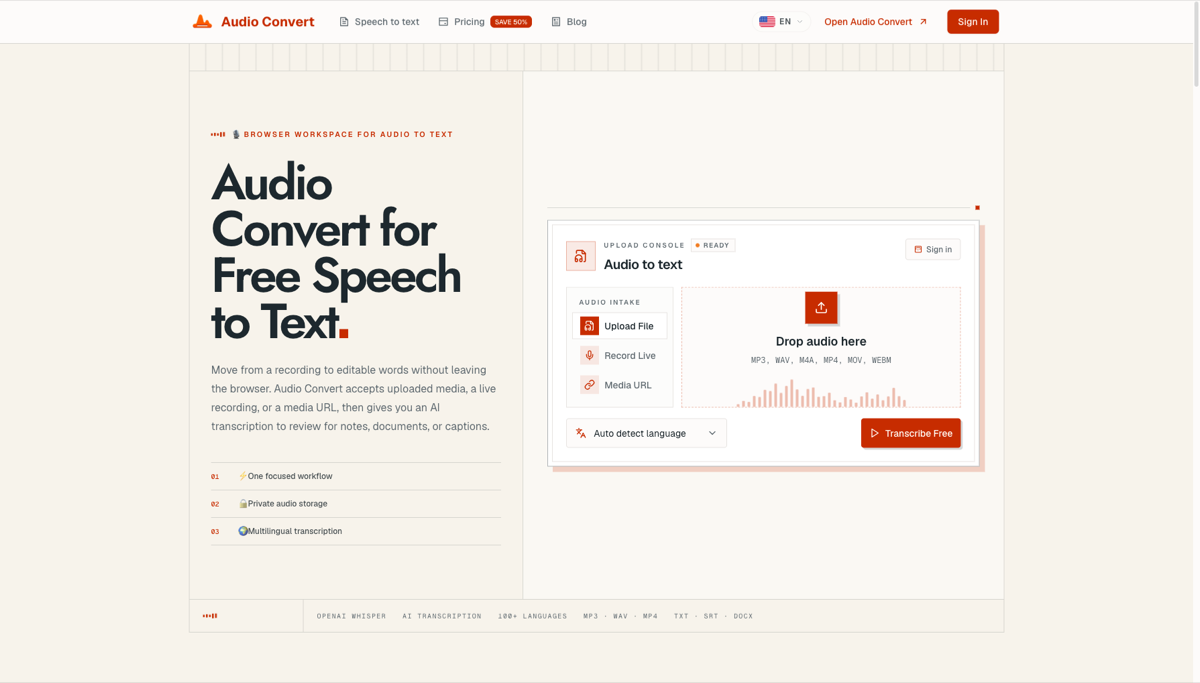Image resolution: width=1200 pixels, height=683 pixels.
Task: Click the MP3 · WAV · MP4 label
Action: click(621, 616)
